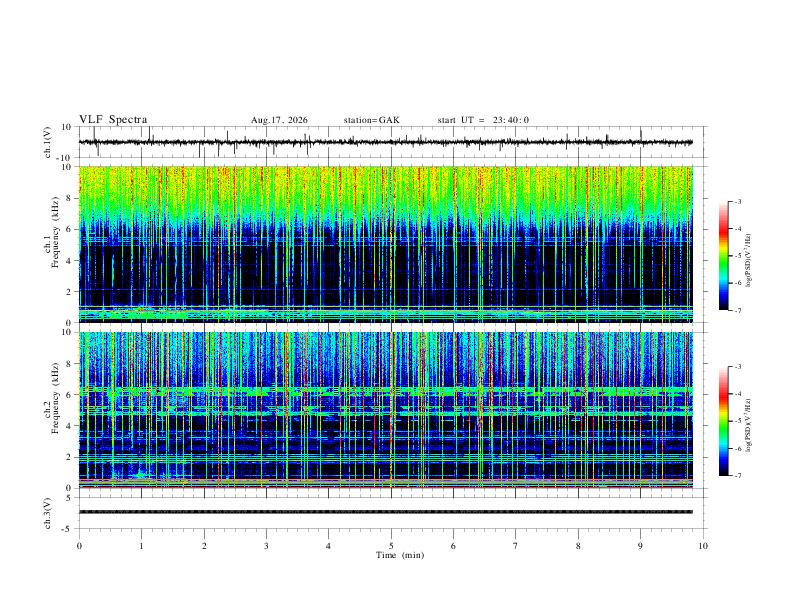Click the Time (min) axis label
This screenshot has width=792, height=612.
point(400,555)
